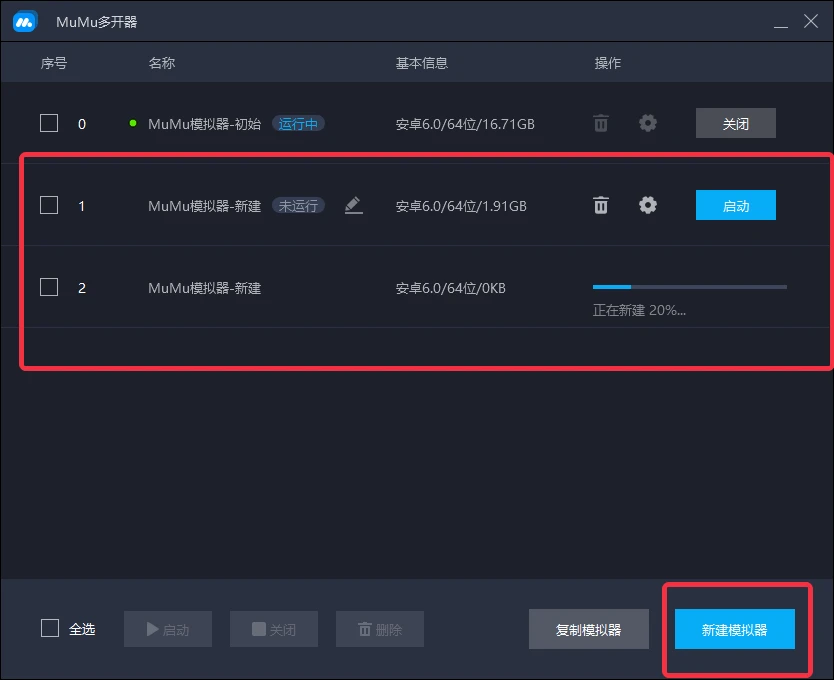Click the 未运行 status badge
The image size is (834, 680).
(299, 205)
